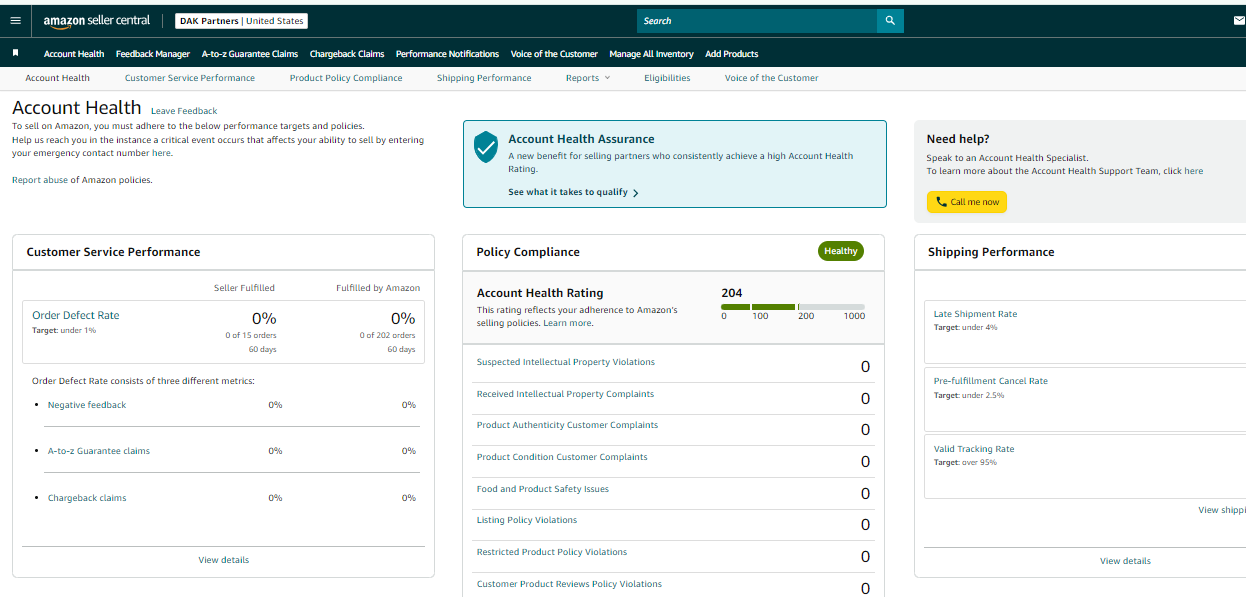This screenshot has height=597, width=1246.
Task: Click the emergency contact 'here' link
Action: coord(161,153)
